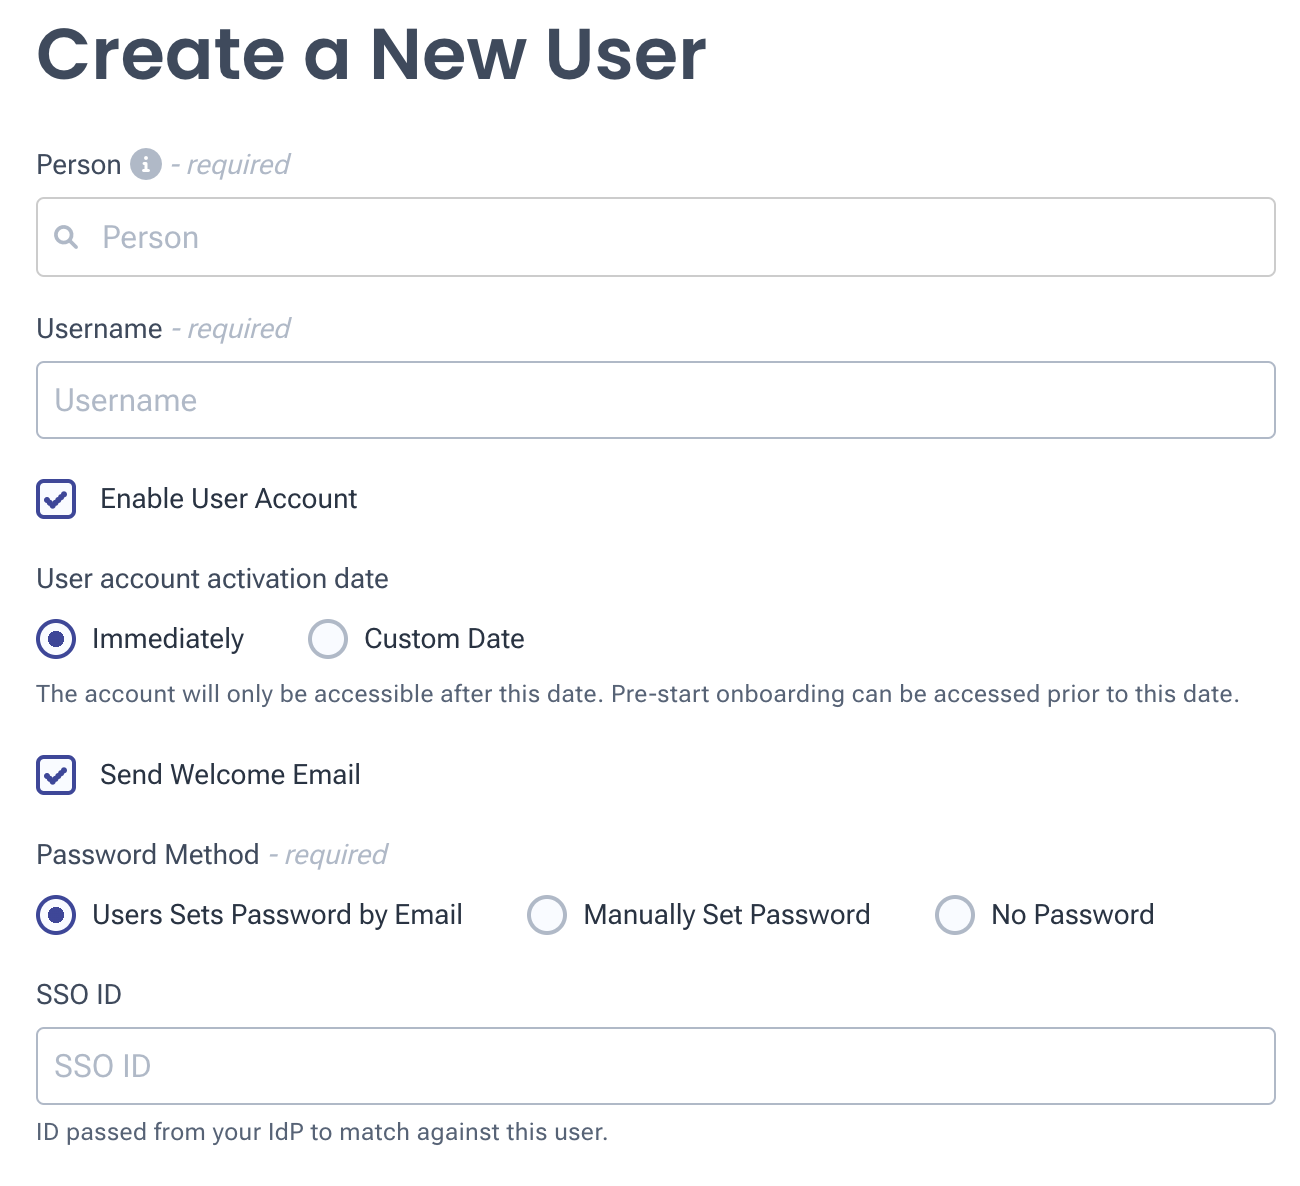Click inside the SSO ID input box

pyautogui.click(x=656, y=1066)
